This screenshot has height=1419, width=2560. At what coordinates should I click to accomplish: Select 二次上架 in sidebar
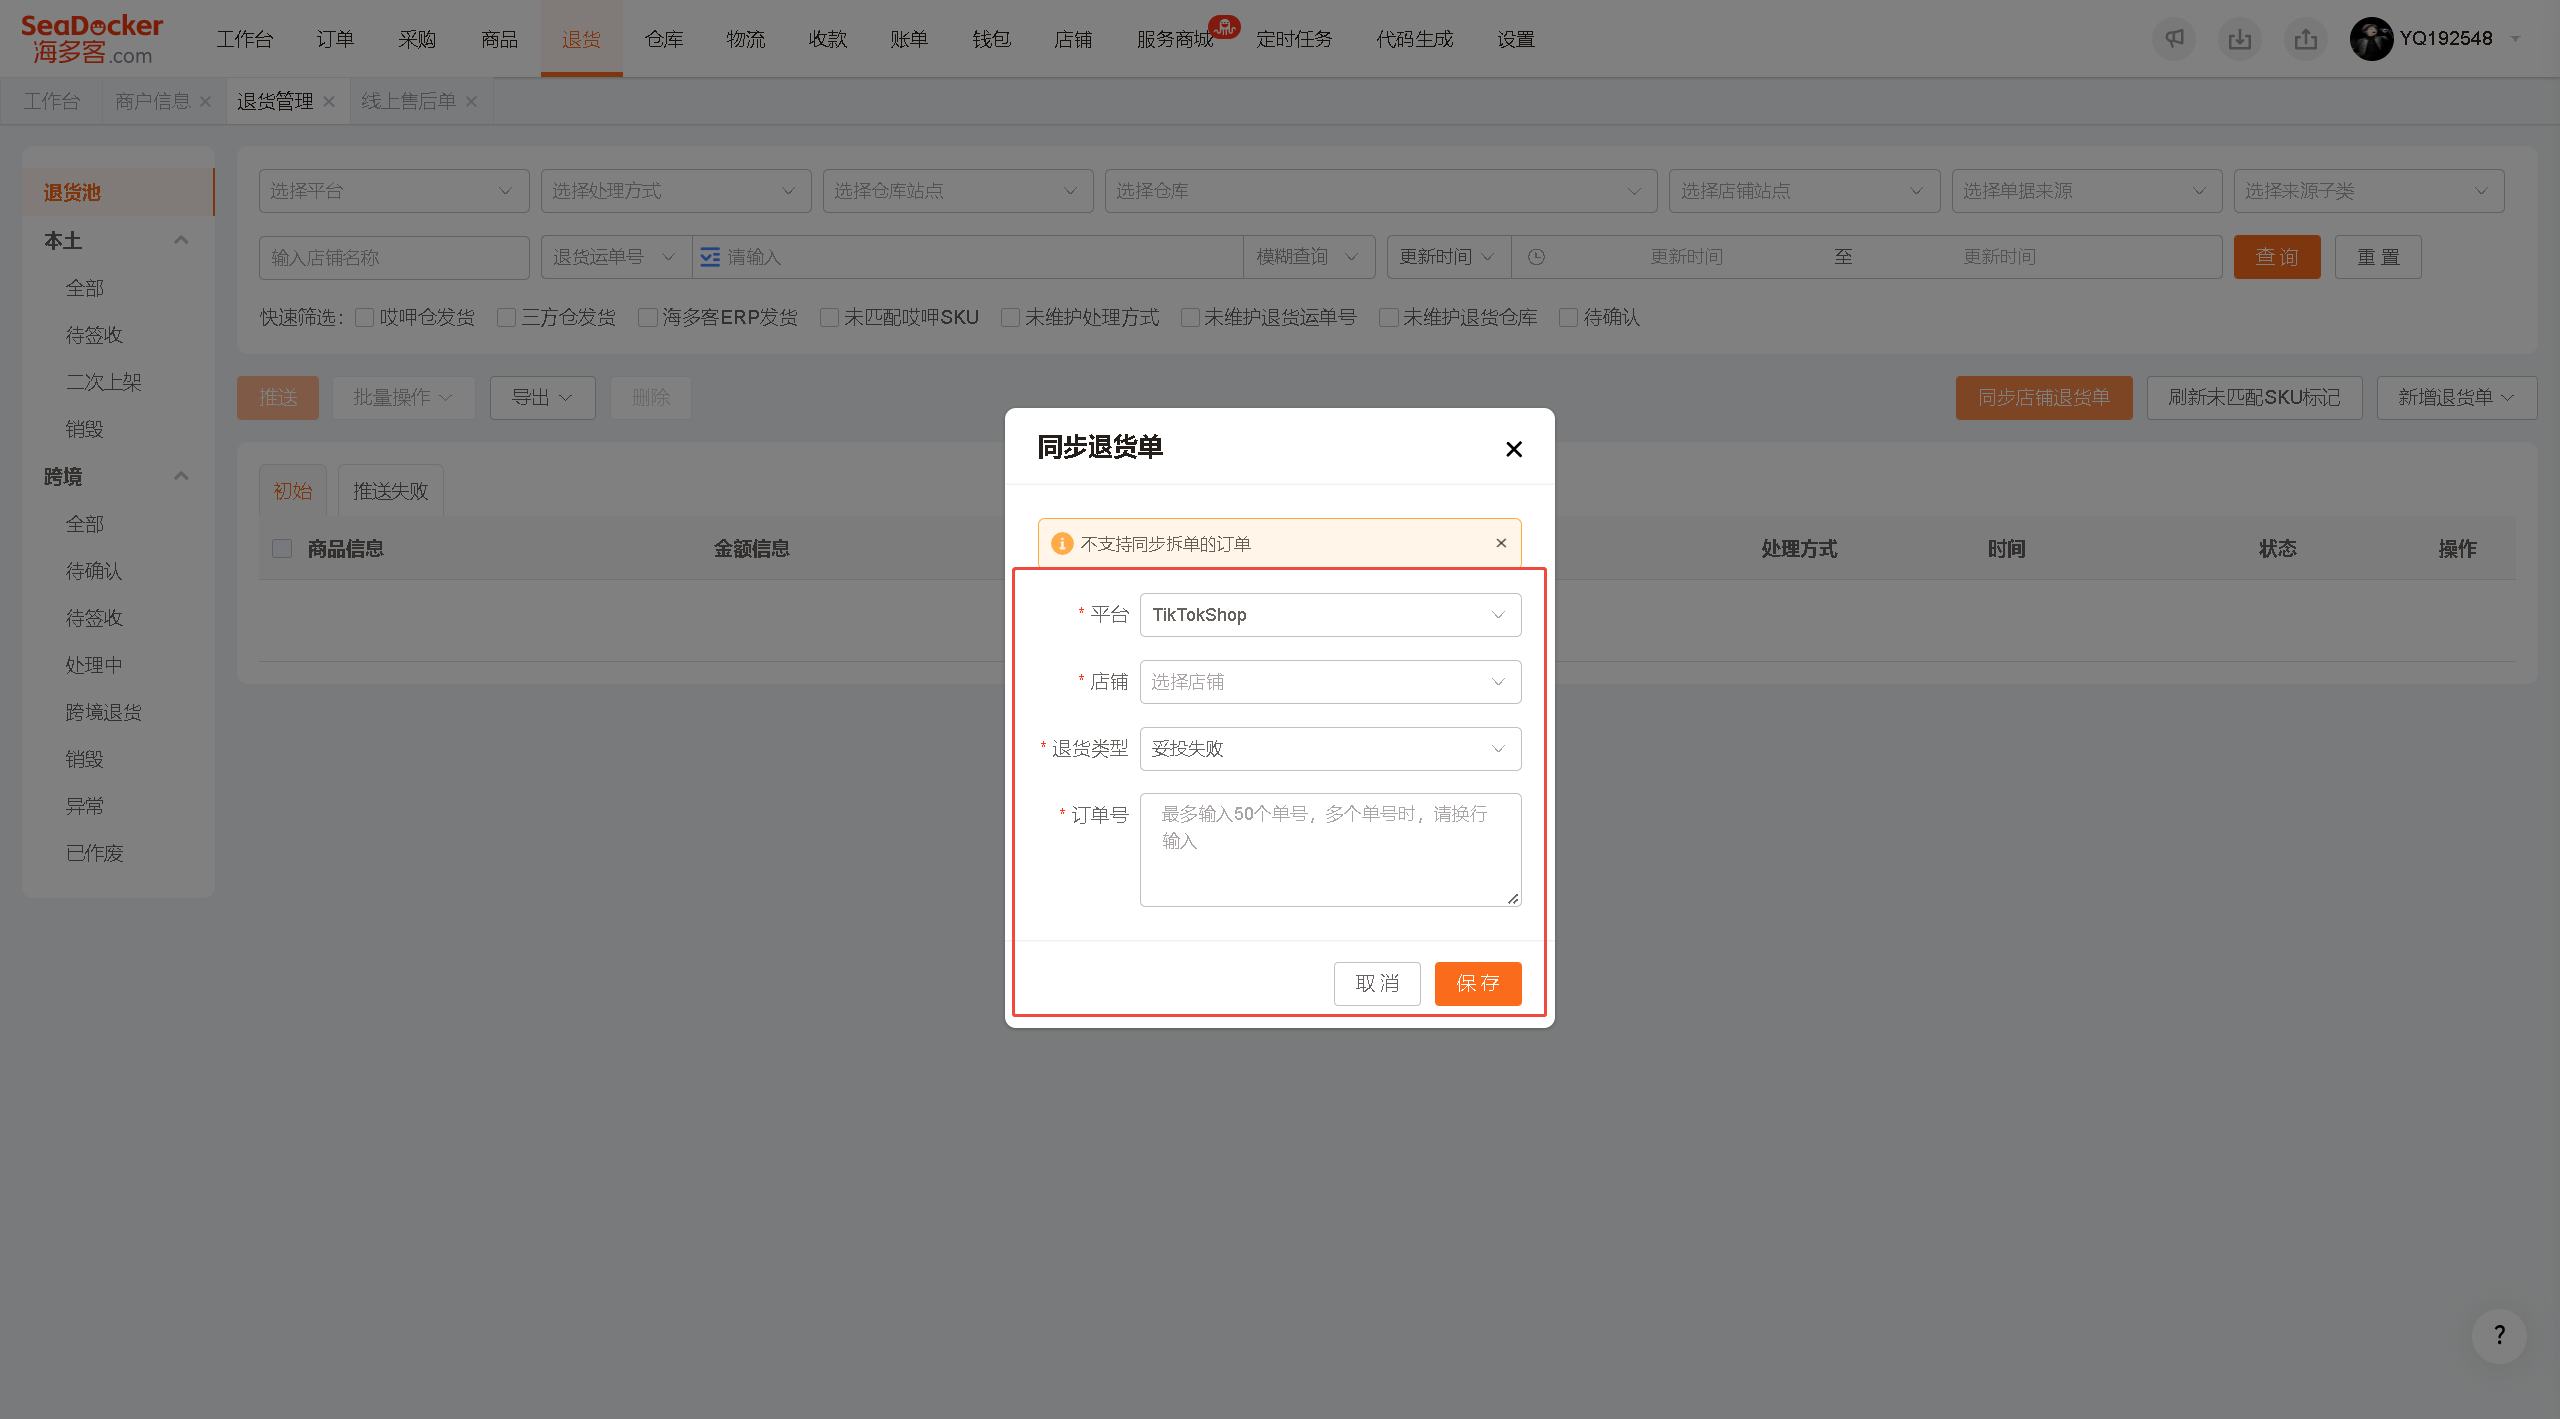click(x=104, y=382)
